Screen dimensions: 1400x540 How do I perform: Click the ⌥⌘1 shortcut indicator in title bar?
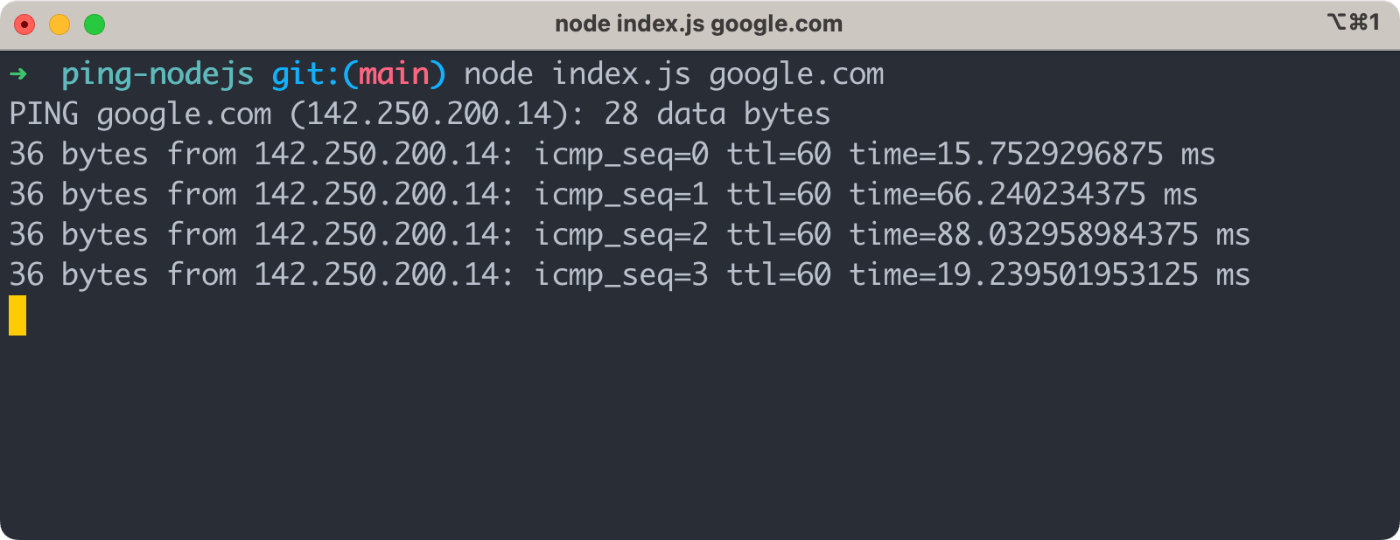click(x=1351, y=24)
